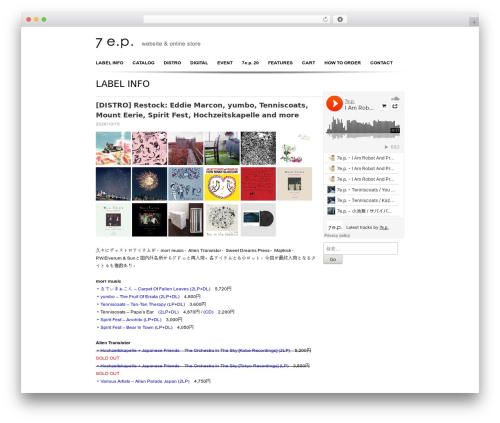Open Orchestra In The Sky (Tokyo Recordings) link

(194, 366)
